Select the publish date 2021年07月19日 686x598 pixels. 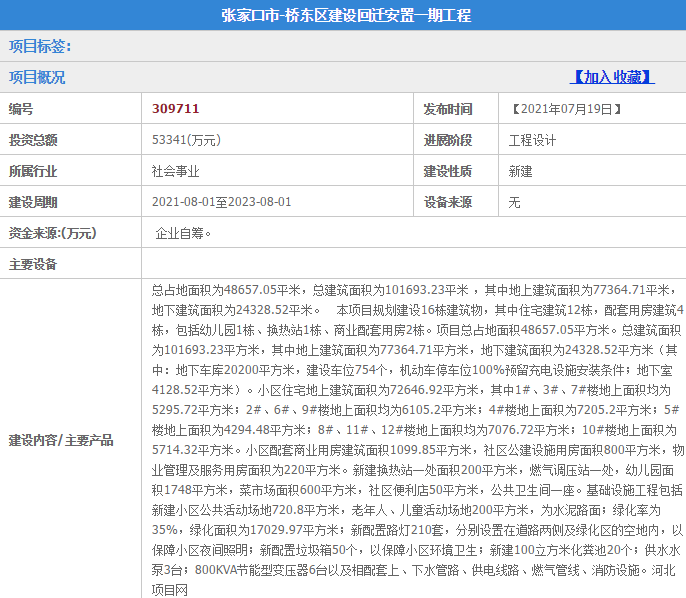[568, 109]
